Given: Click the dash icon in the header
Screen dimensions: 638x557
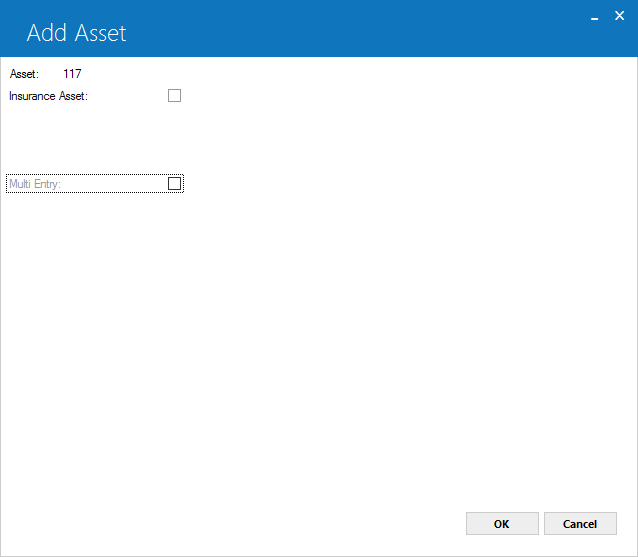Looking at the screenshot, I should tap(594, 18).
